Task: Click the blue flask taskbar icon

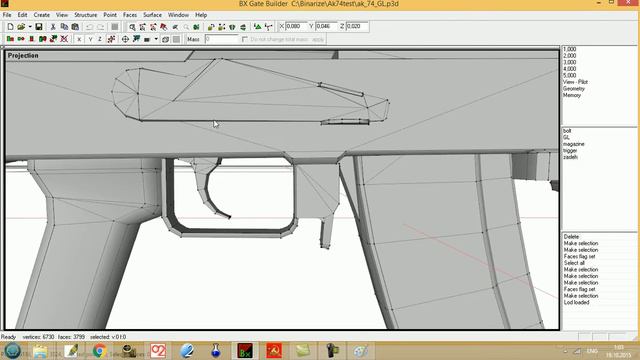Action: 216,351
